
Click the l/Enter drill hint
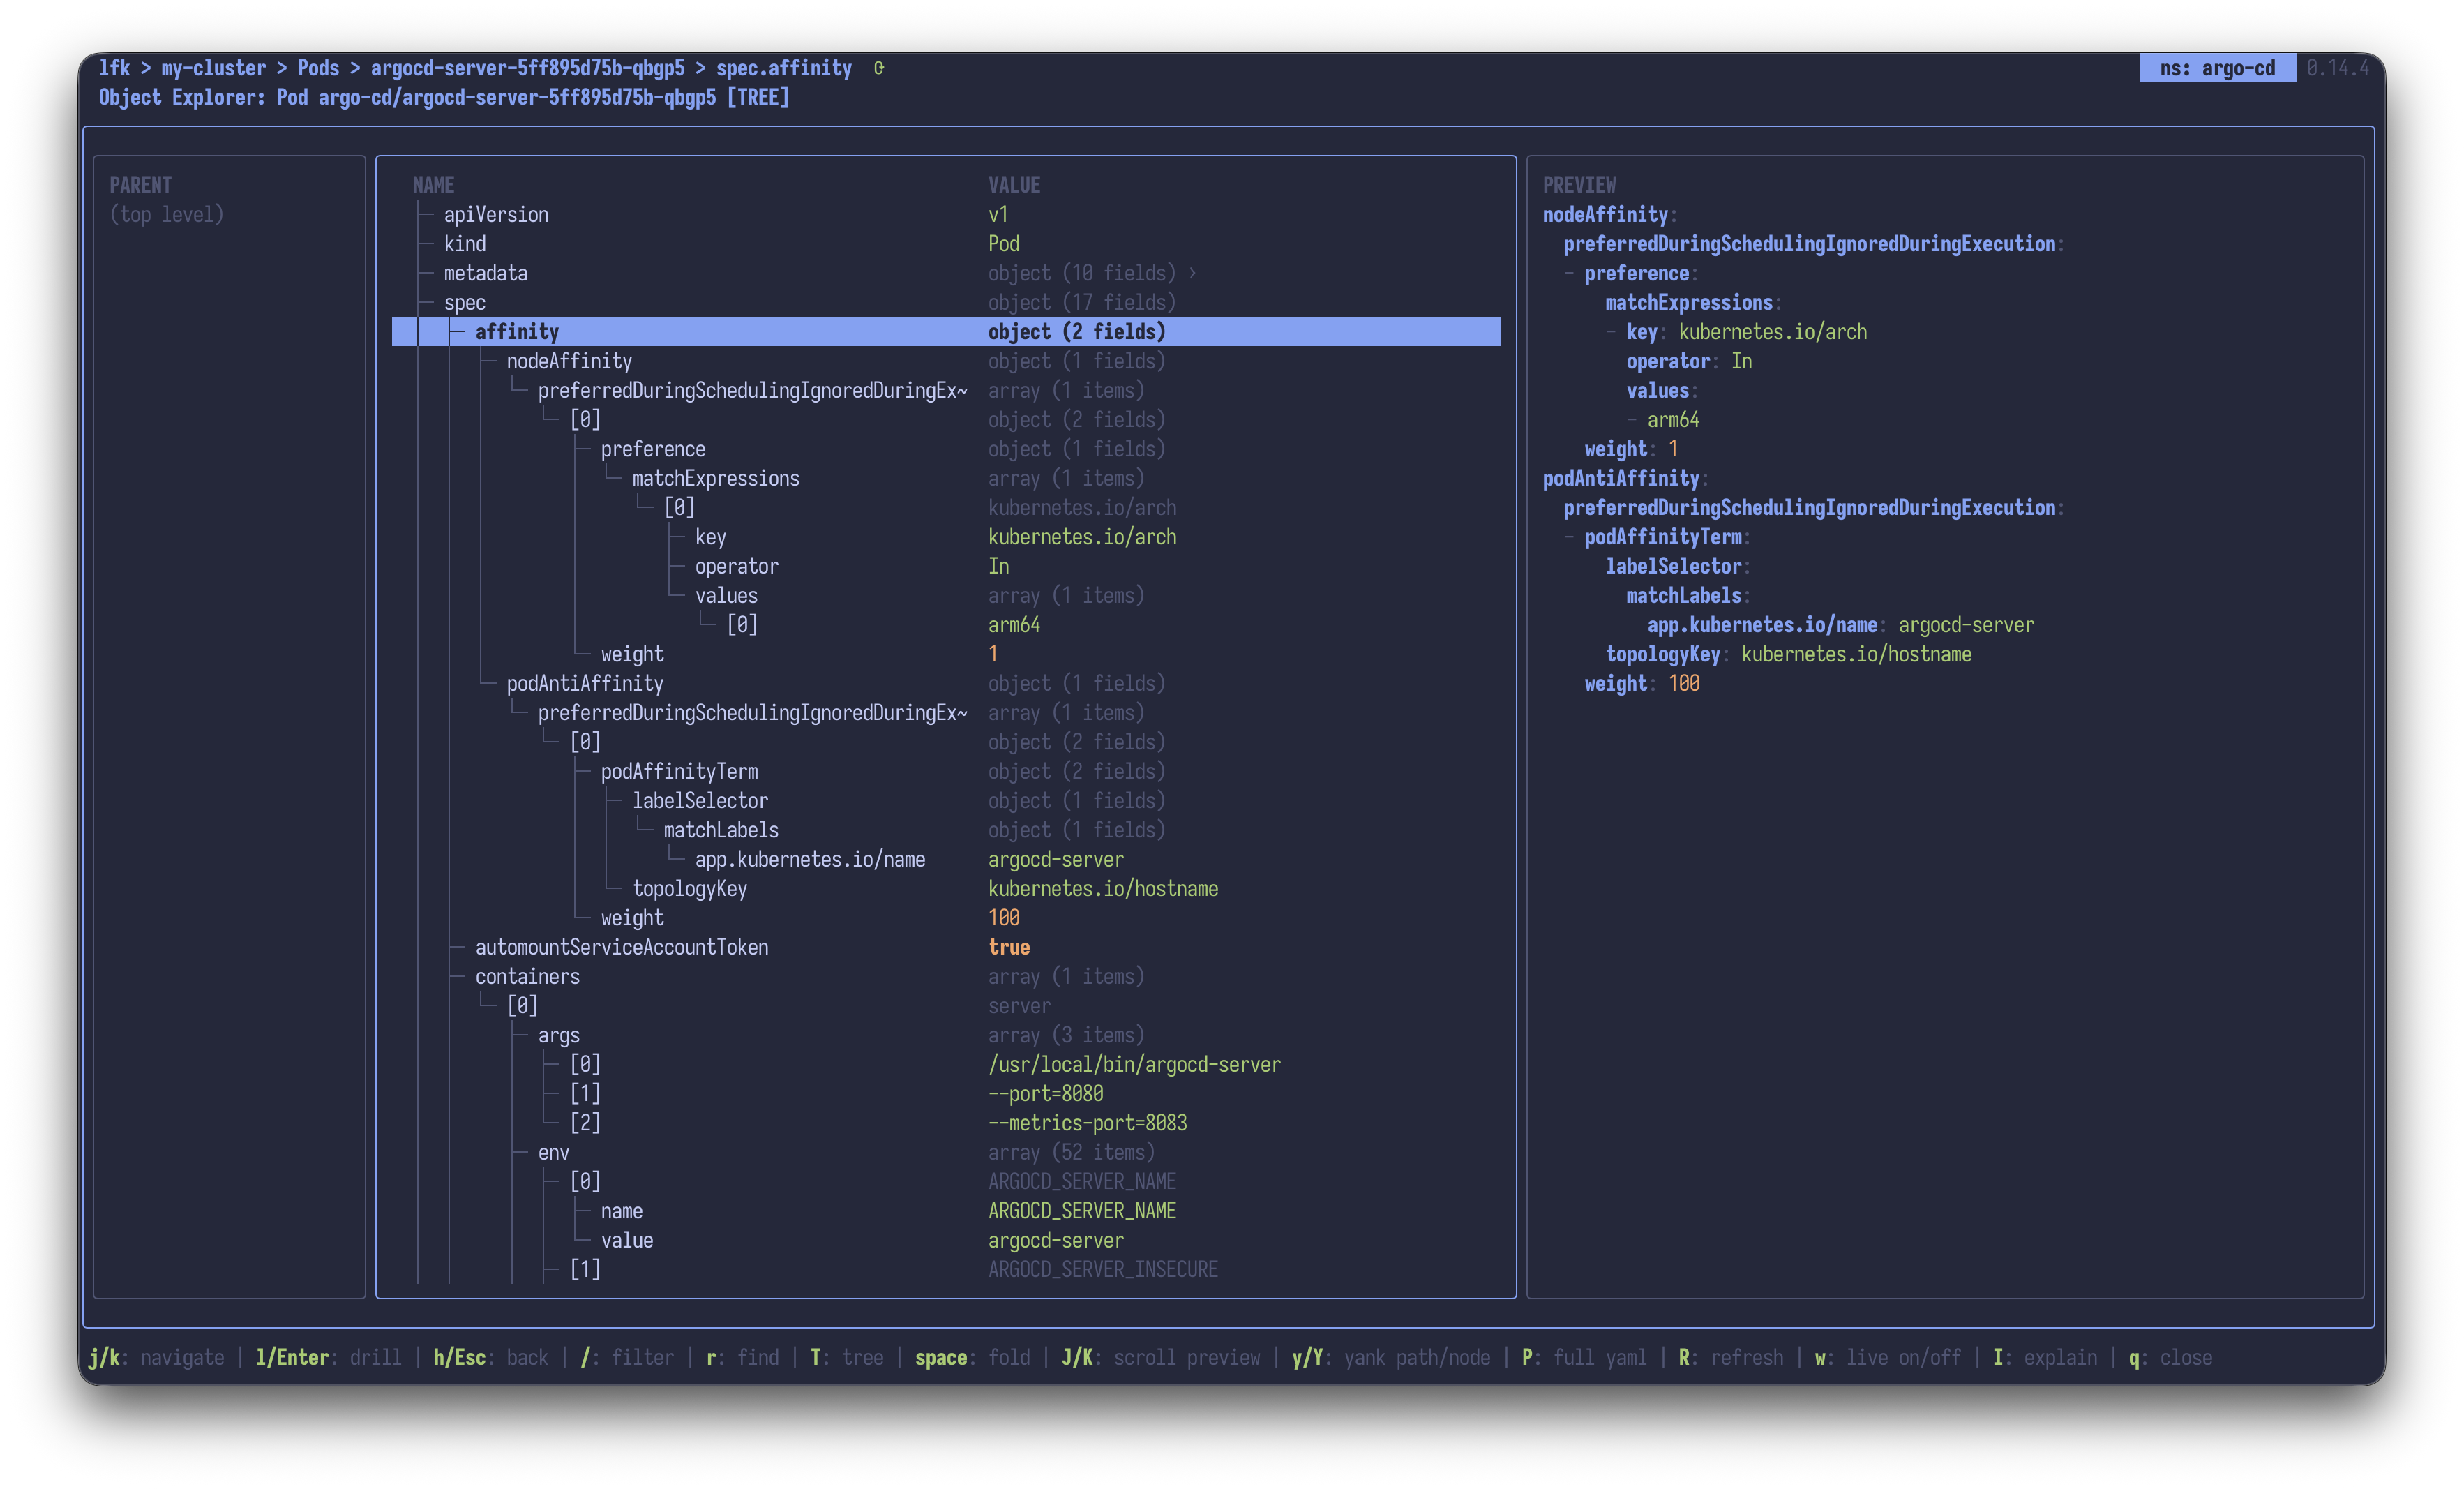(328, 1358)
